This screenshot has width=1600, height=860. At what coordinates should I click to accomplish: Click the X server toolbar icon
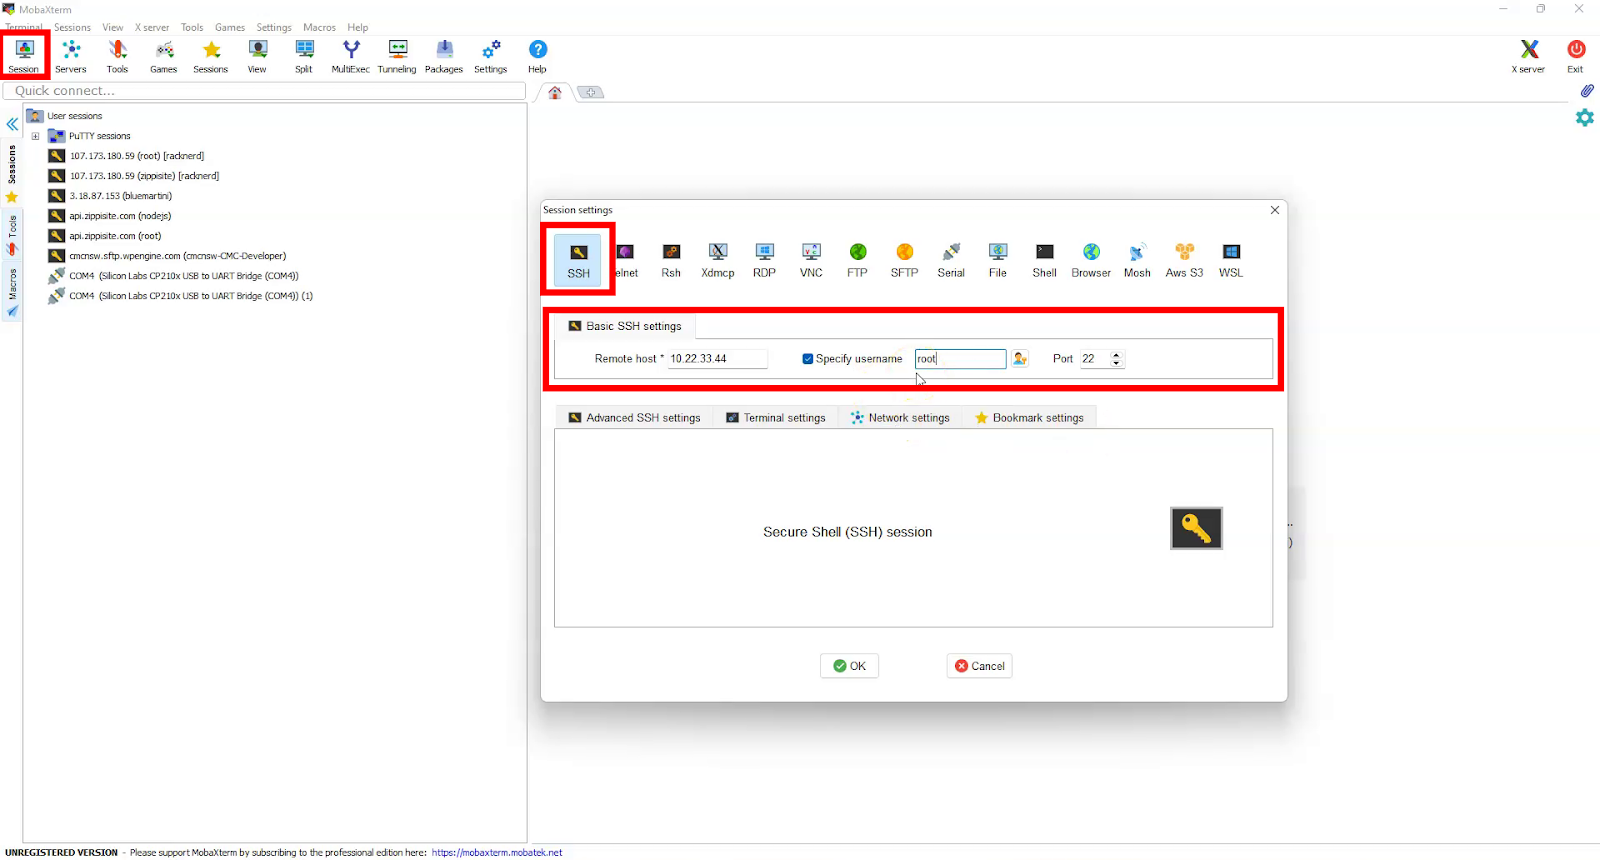click(1529, 56)
